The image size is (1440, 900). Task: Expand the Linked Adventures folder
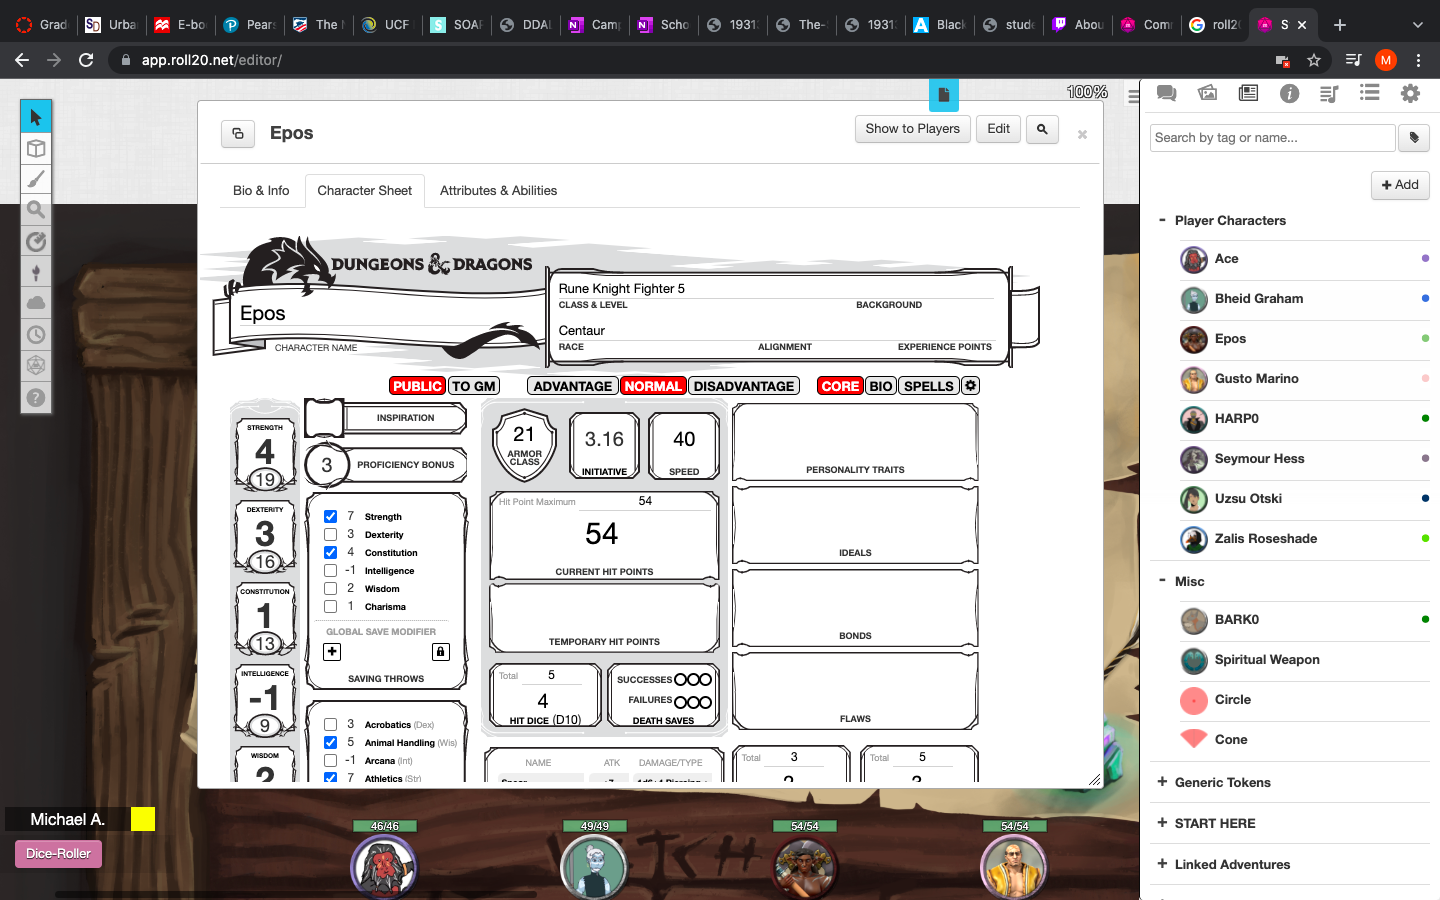tap(1162, 864)
